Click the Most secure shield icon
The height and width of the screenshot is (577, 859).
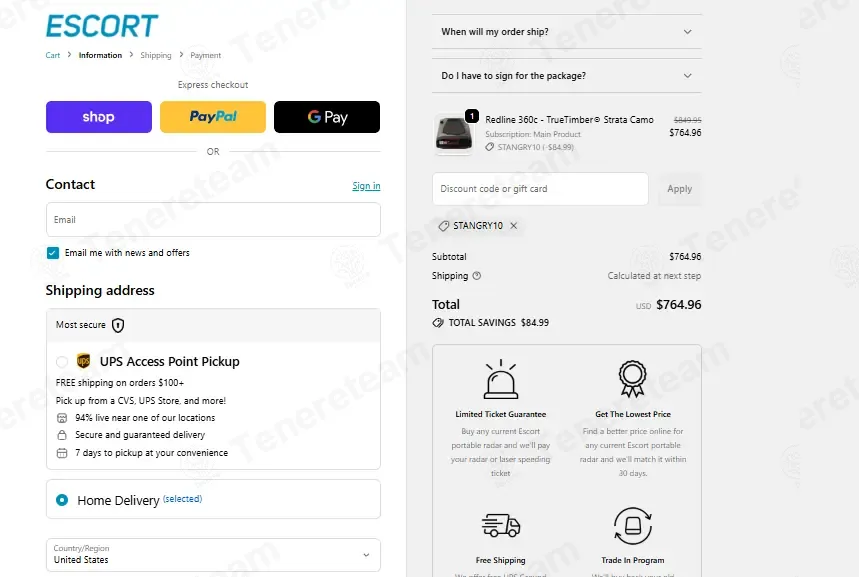[118, 325]
